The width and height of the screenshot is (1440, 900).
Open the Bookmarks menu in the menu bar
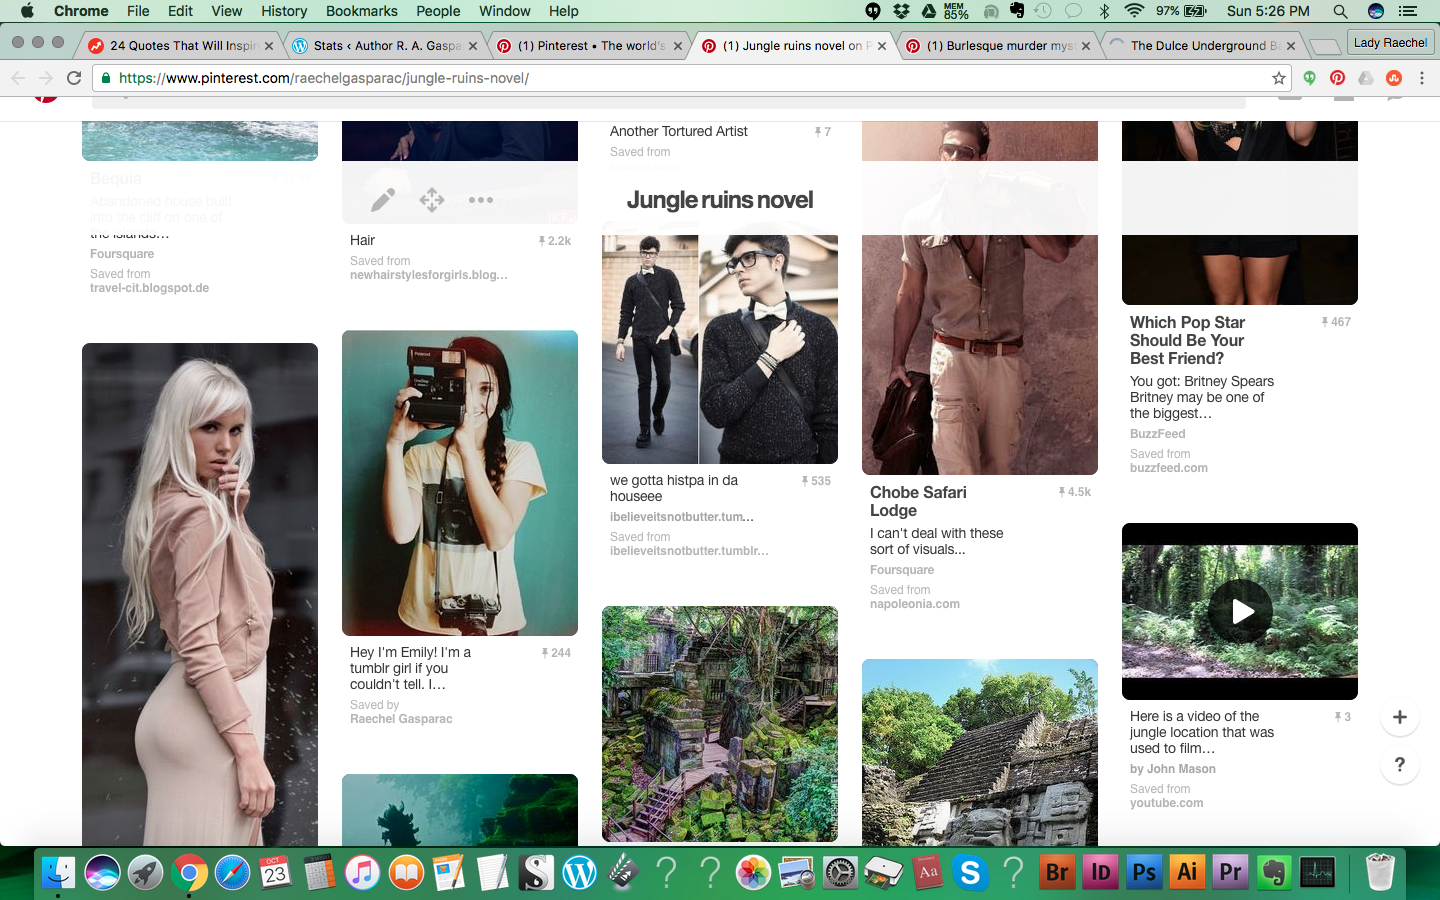tap(361, 11)
